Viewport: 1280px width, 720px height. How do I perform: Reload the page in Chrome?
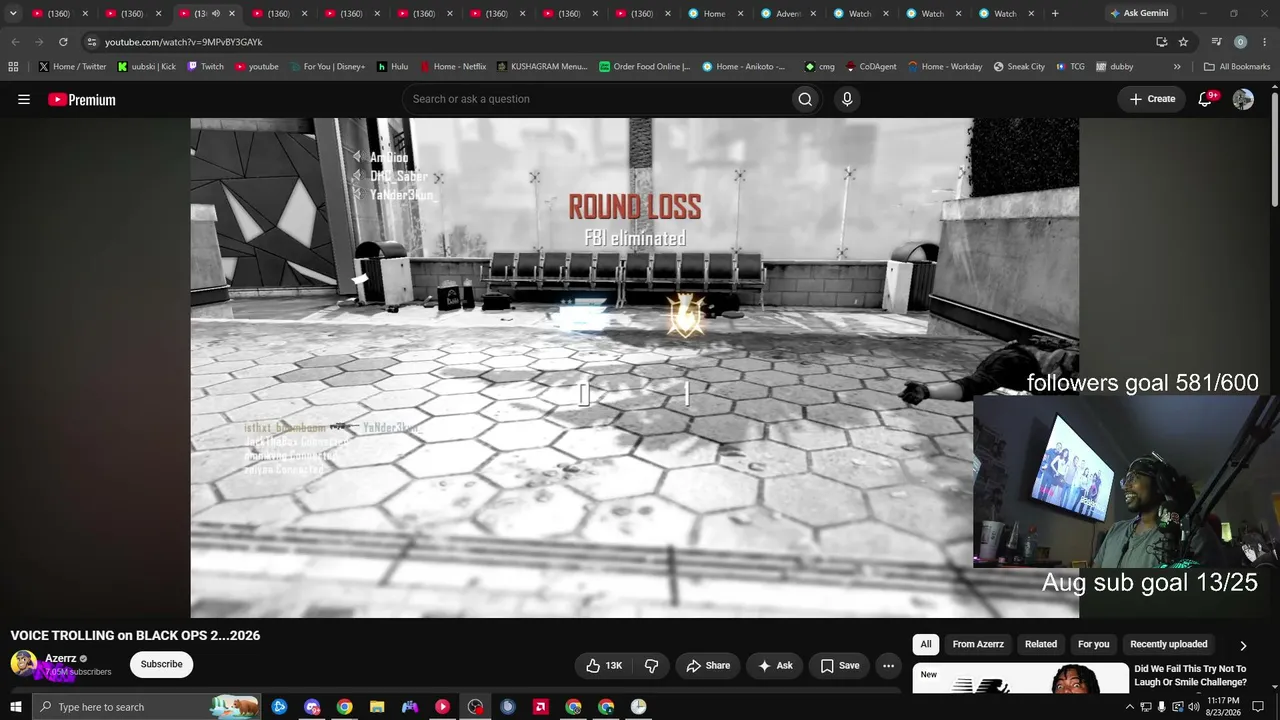tap(63, 42)
